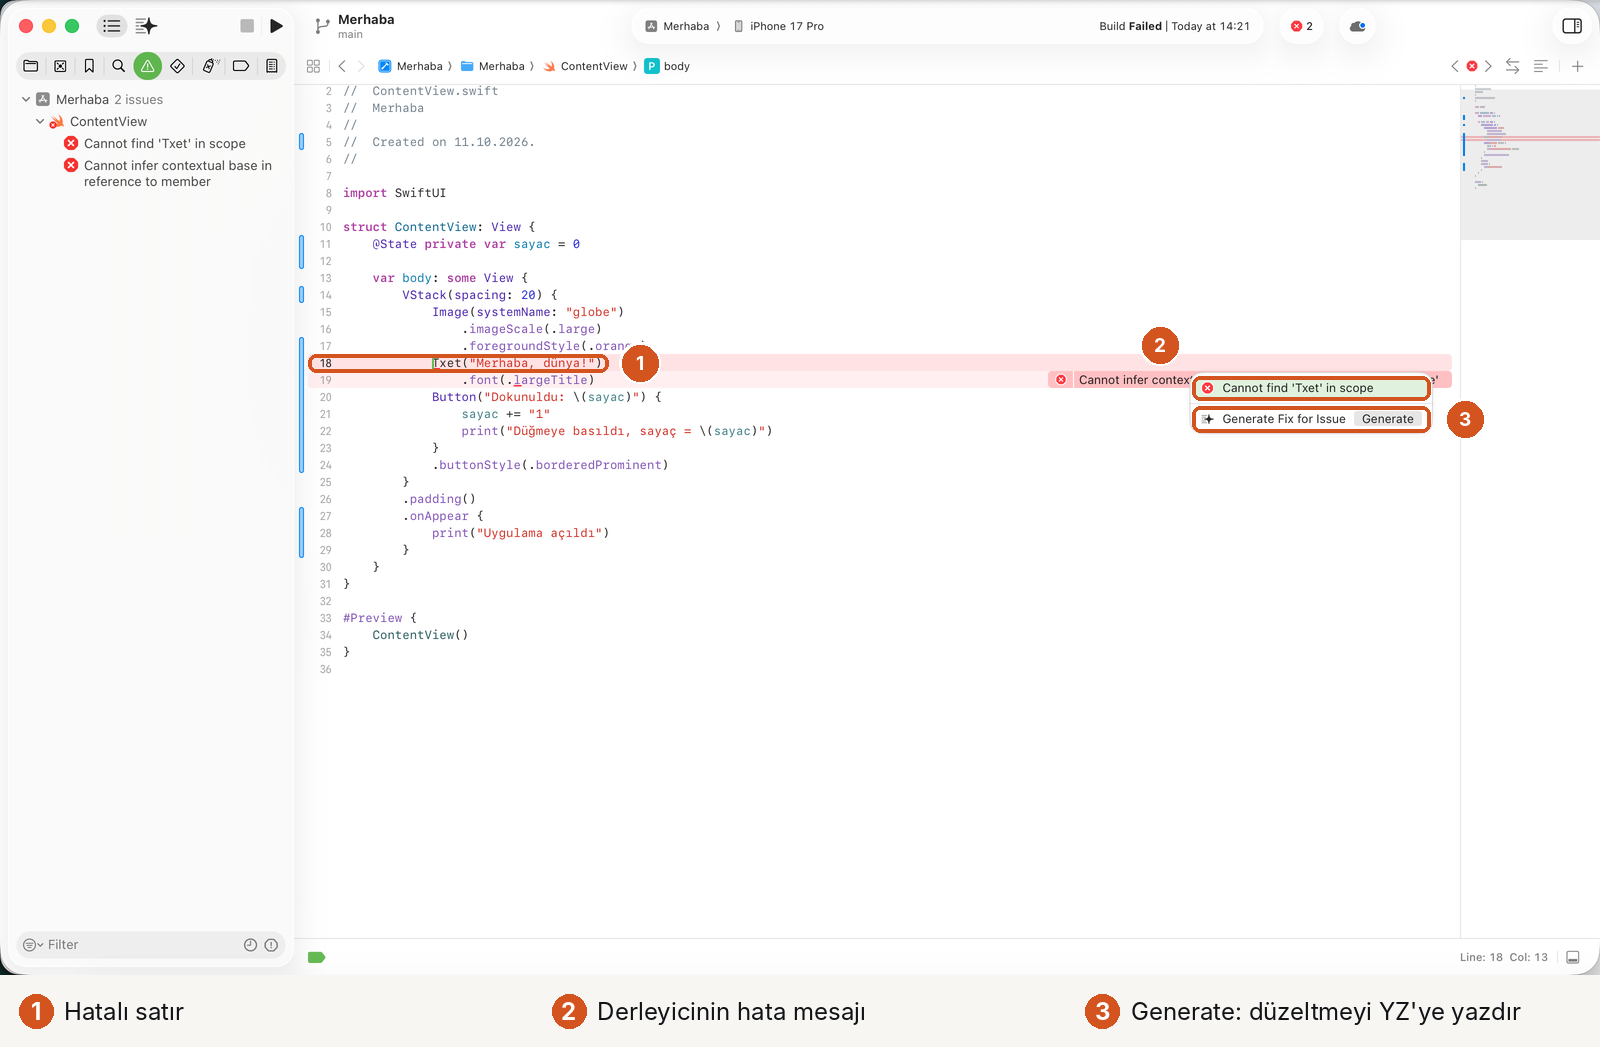The width and height of the screenshot is (1600, 1047).
Task: Open ContentView in jump bar
Action: tap(586, 66)
